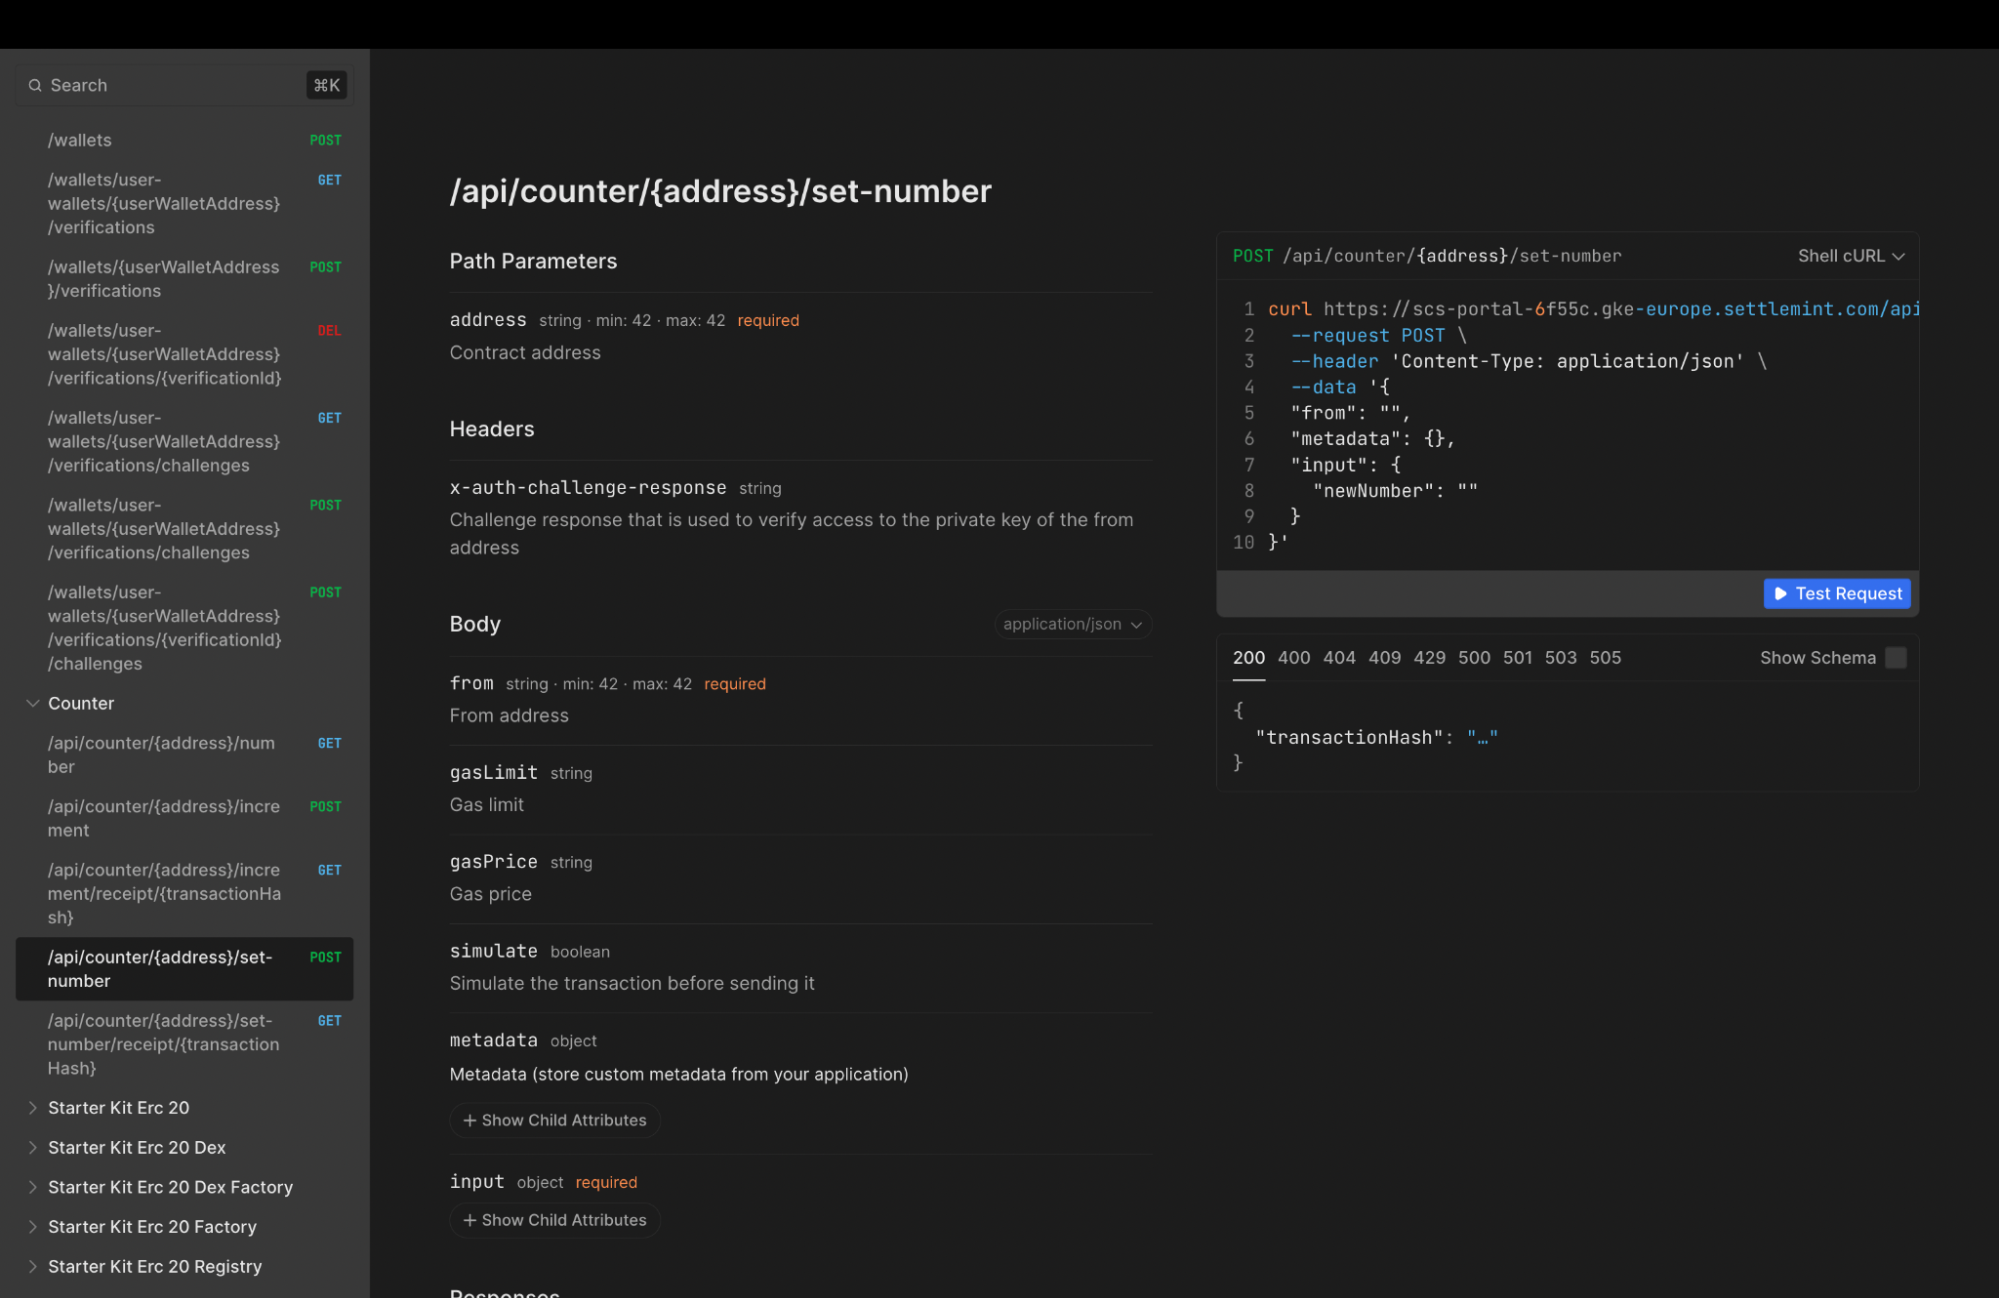Click the Path Parameters section heading

click(533, 262)
